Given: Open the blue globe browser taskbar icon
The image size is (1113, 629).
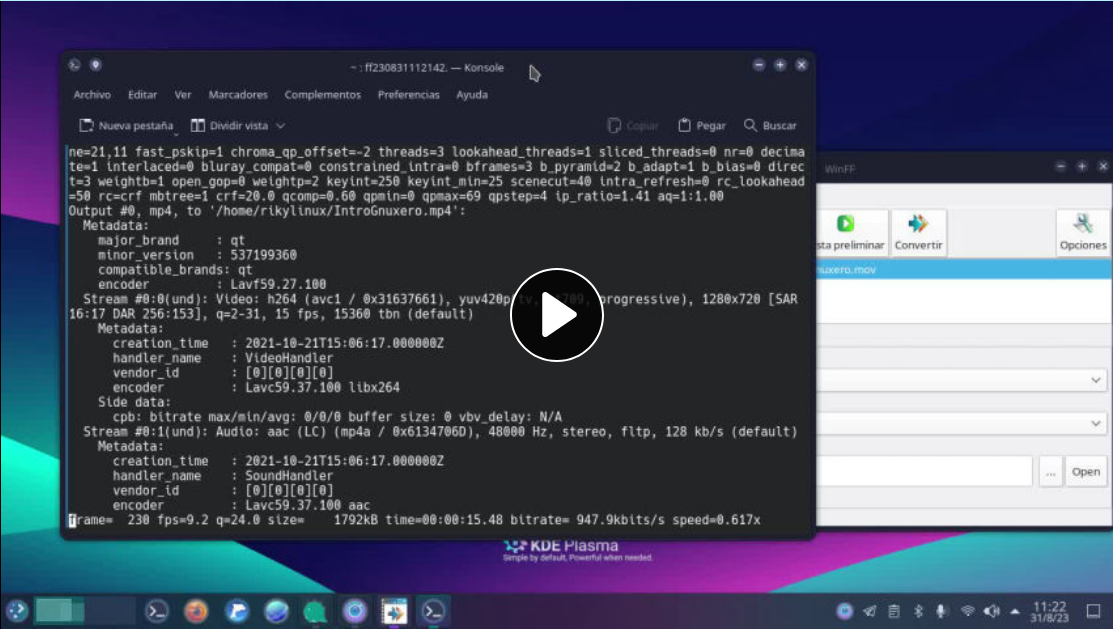Looking at the screenshot, I should point(277,611).
